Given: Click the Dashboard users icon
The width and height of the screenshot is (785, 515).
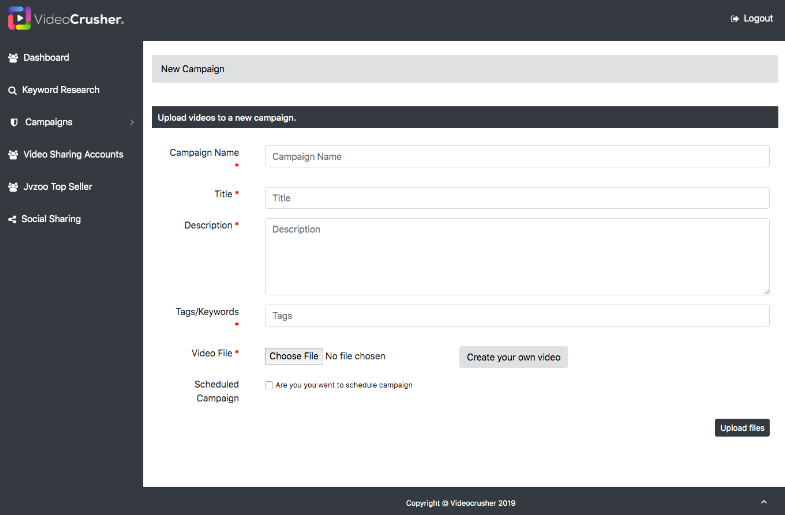Looking at the screenshot, I should 13,58.
